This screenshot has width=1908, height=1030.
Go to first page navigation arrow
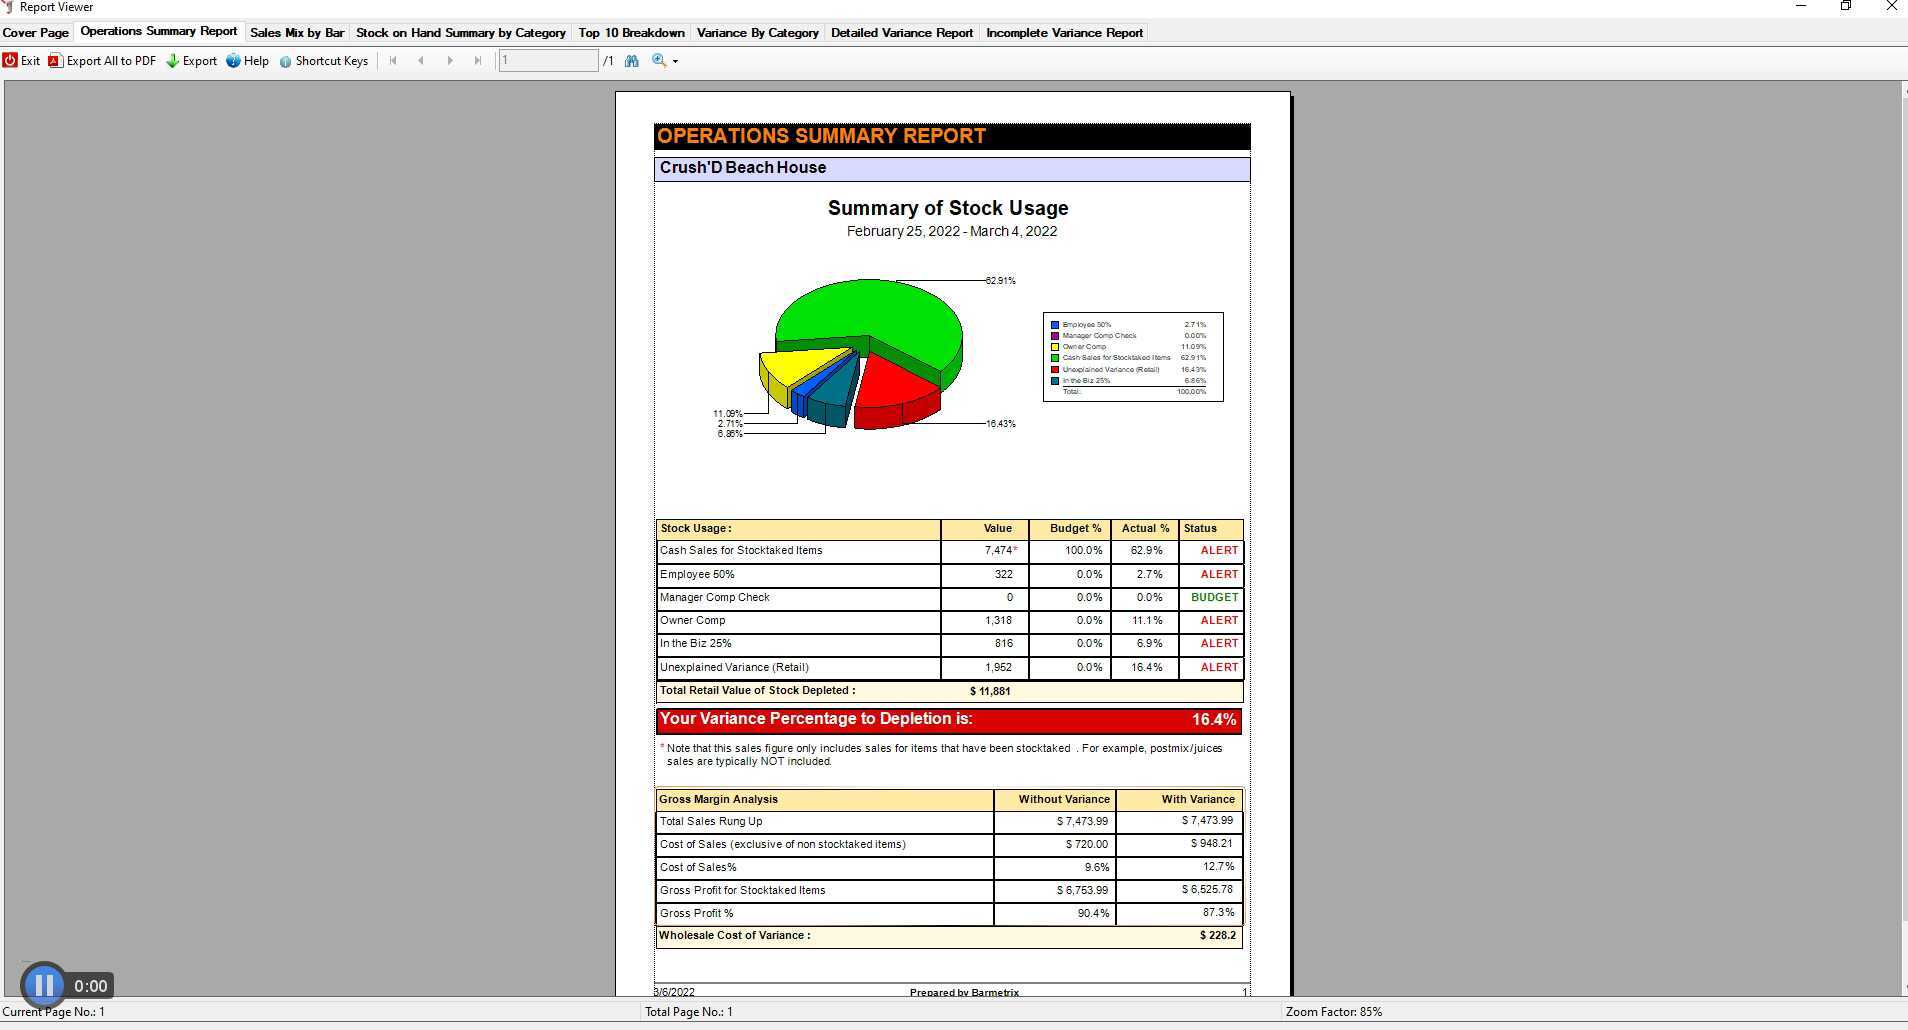(x=393, y=61)
